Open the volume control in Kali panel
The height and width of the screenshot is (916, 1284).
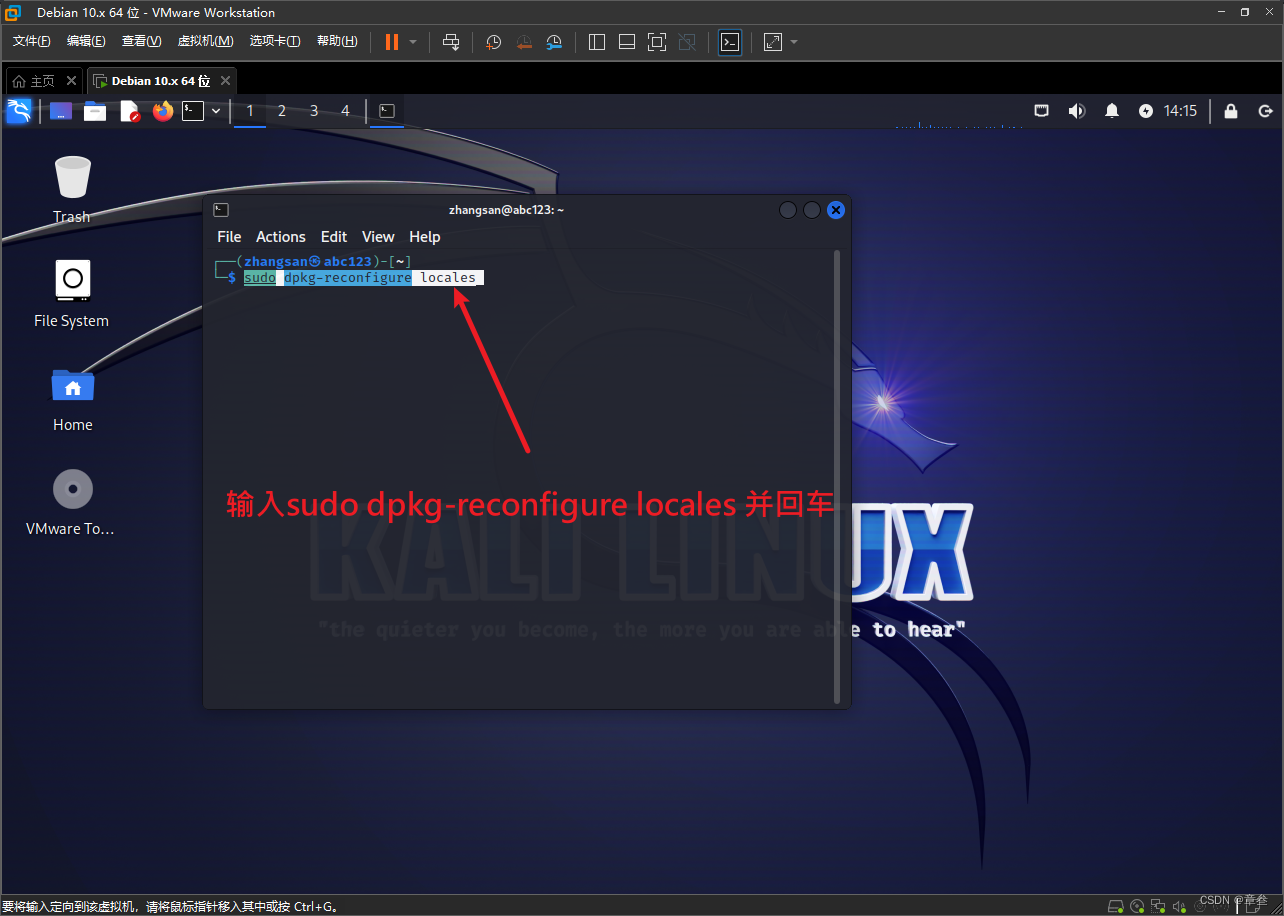tap(1076, 111)
